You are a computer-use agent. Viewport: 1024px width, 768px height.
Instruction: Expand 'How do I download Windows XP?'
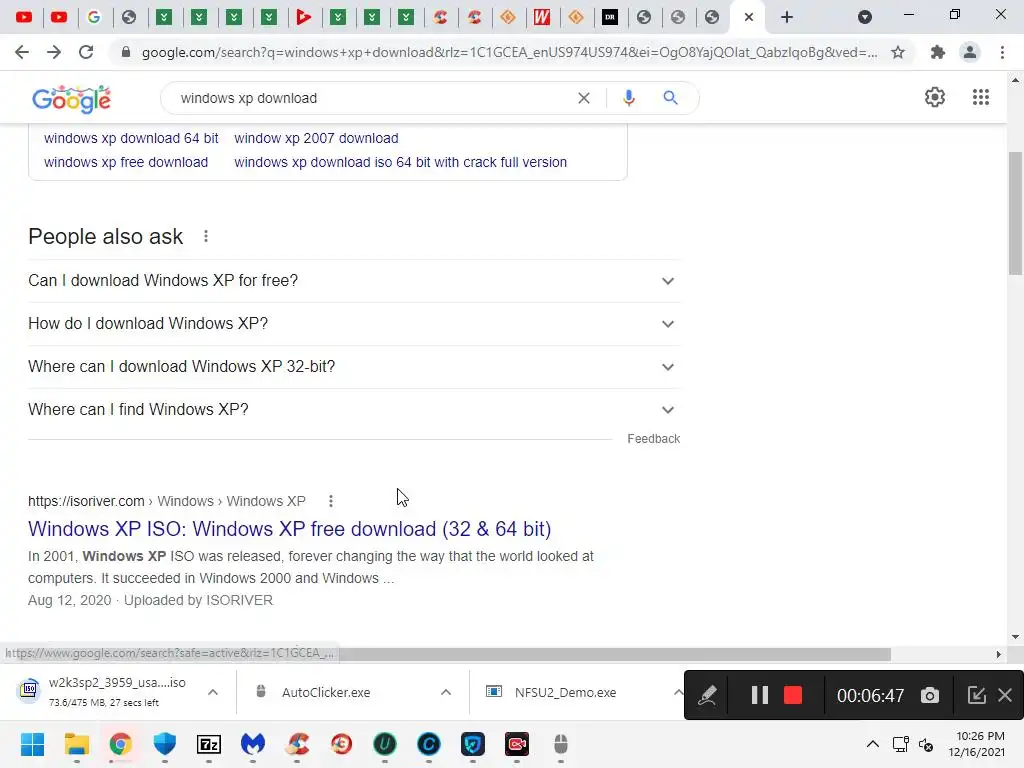click(354, 324)
